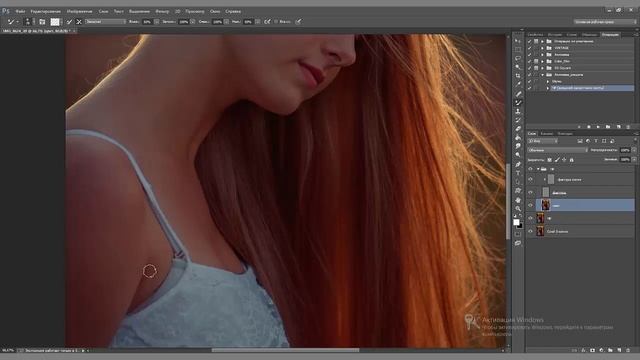Image resolution: width=640 pixels, height=360 pixels.
Task: Click the background color swatch
Action: click(520, 225)
